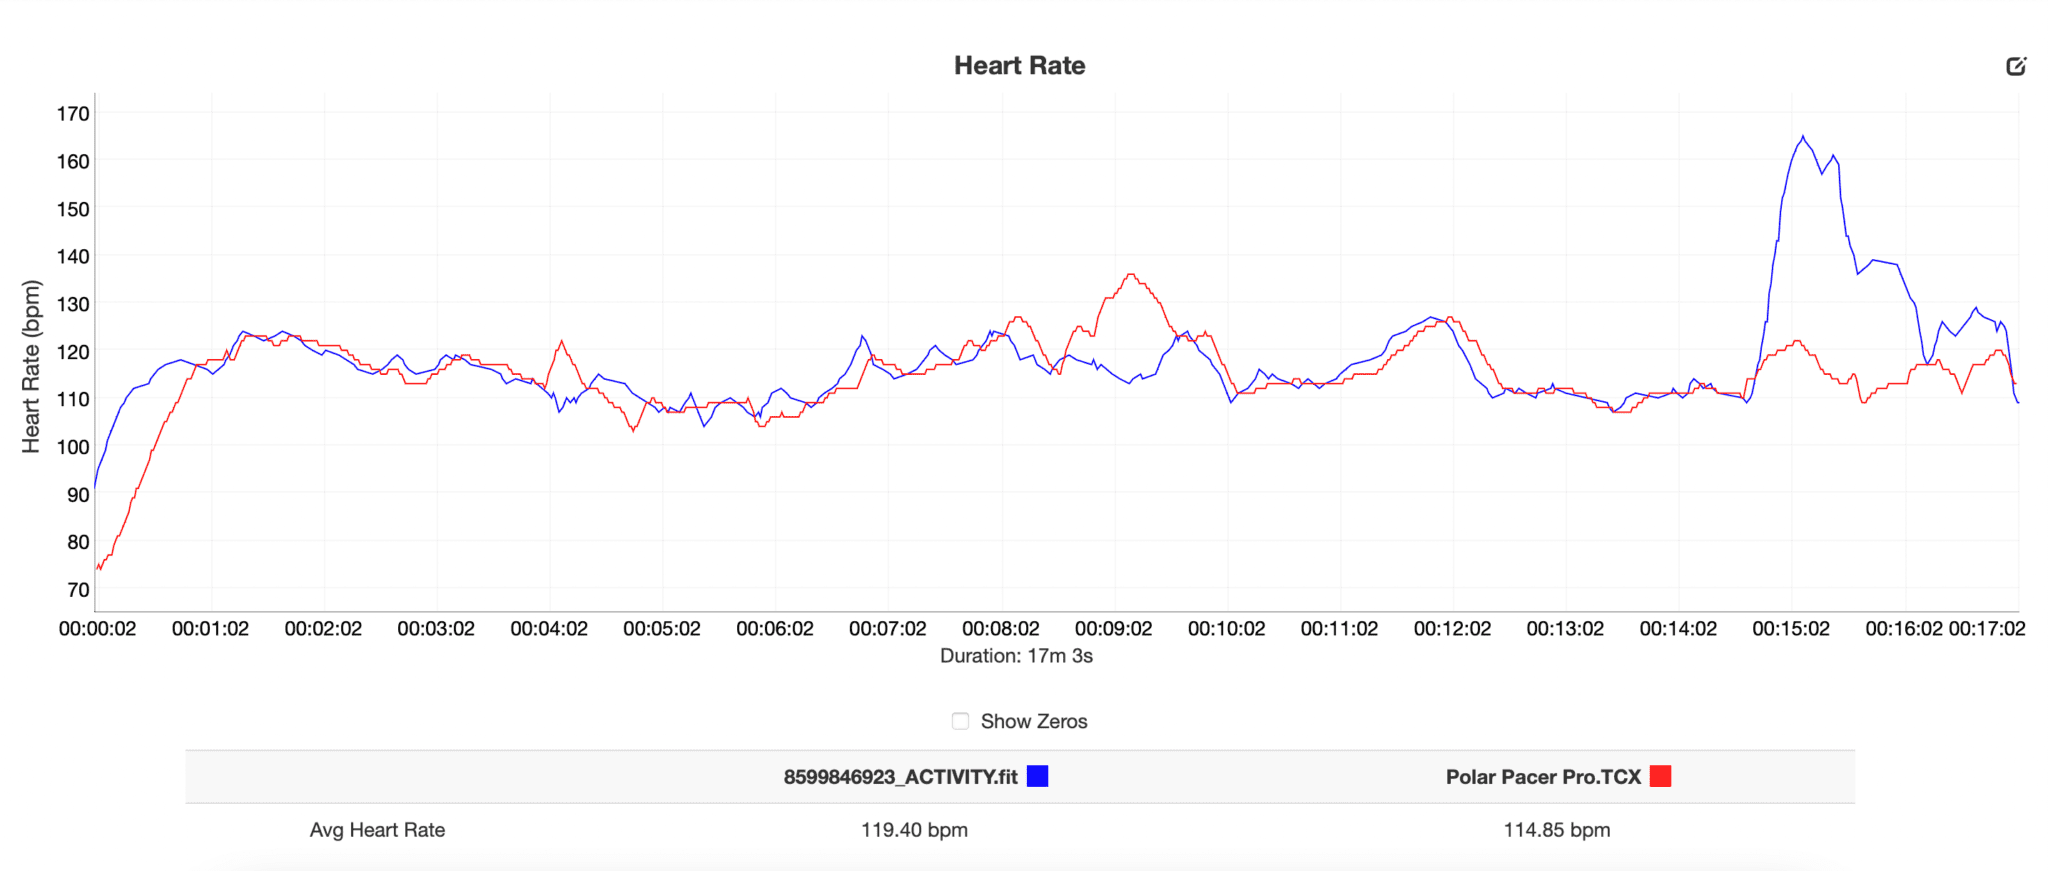Click the Duration: 17m 3s label

point(1016,656)
